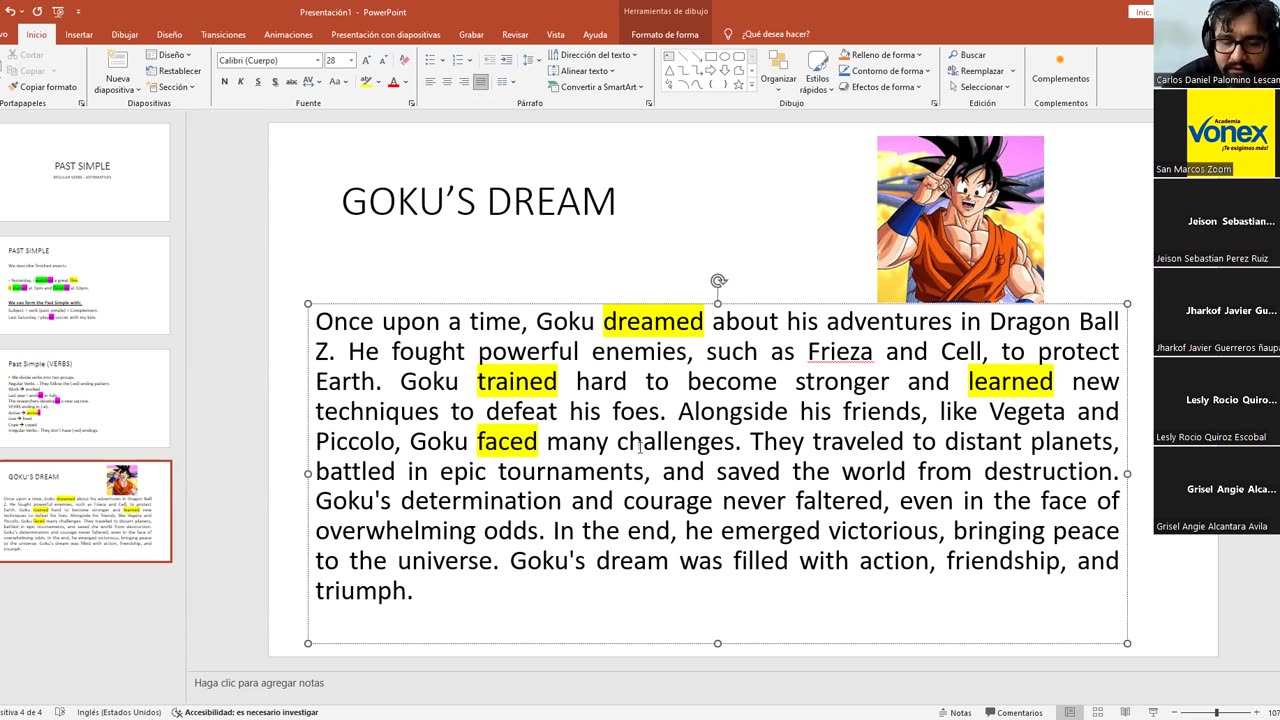
Task: Click Buscar magnifier icon
Action: [953, 55]
